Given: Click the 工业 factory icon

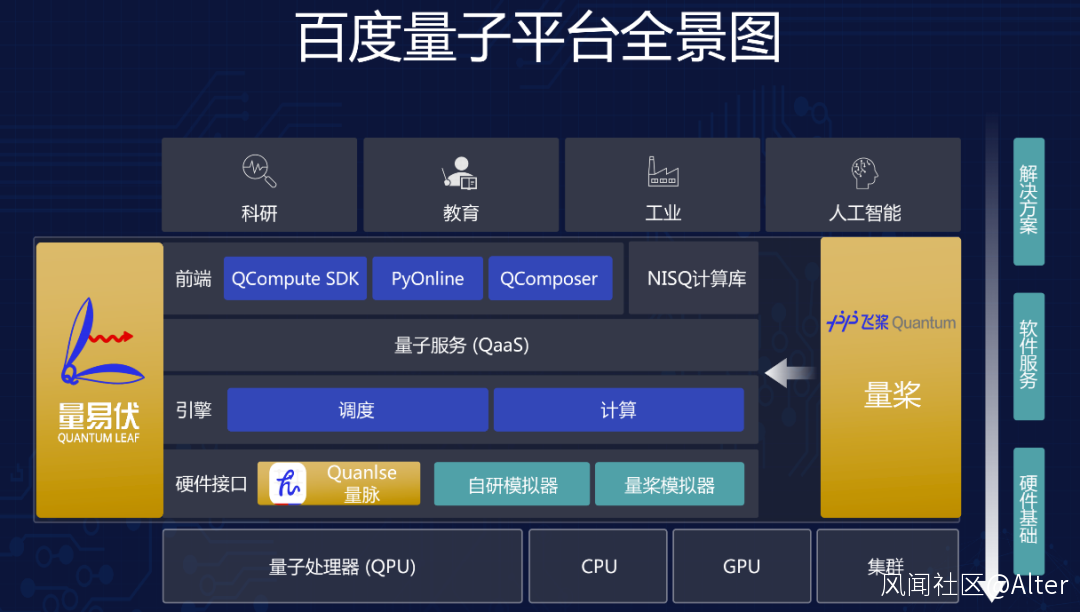Looking at the screenshot, I should click(663, 171).
